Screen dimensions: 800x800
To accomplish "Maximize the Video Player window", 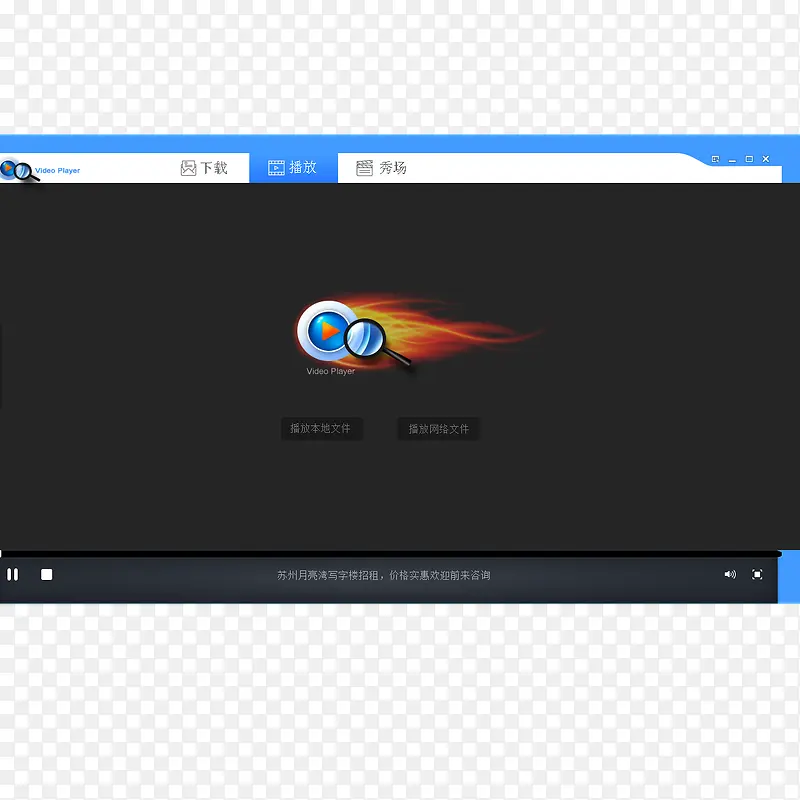I will point(749,159).
